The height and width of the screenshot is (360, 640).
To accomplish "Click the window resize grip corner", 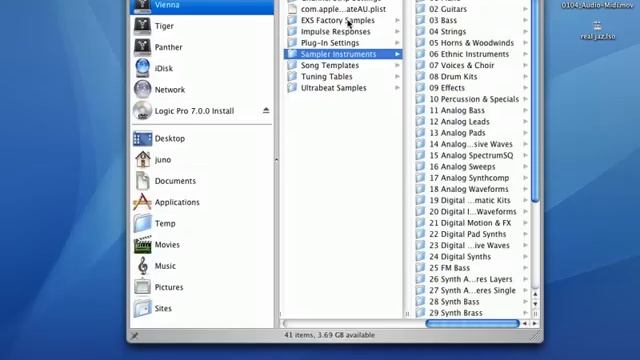I will point(536,336).
